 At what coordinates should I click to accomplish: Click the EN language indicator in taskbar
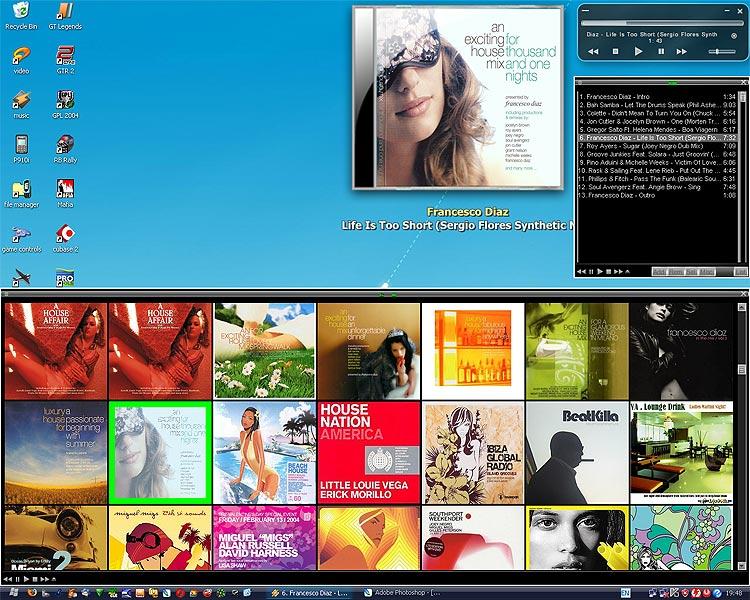coord(626,593)
